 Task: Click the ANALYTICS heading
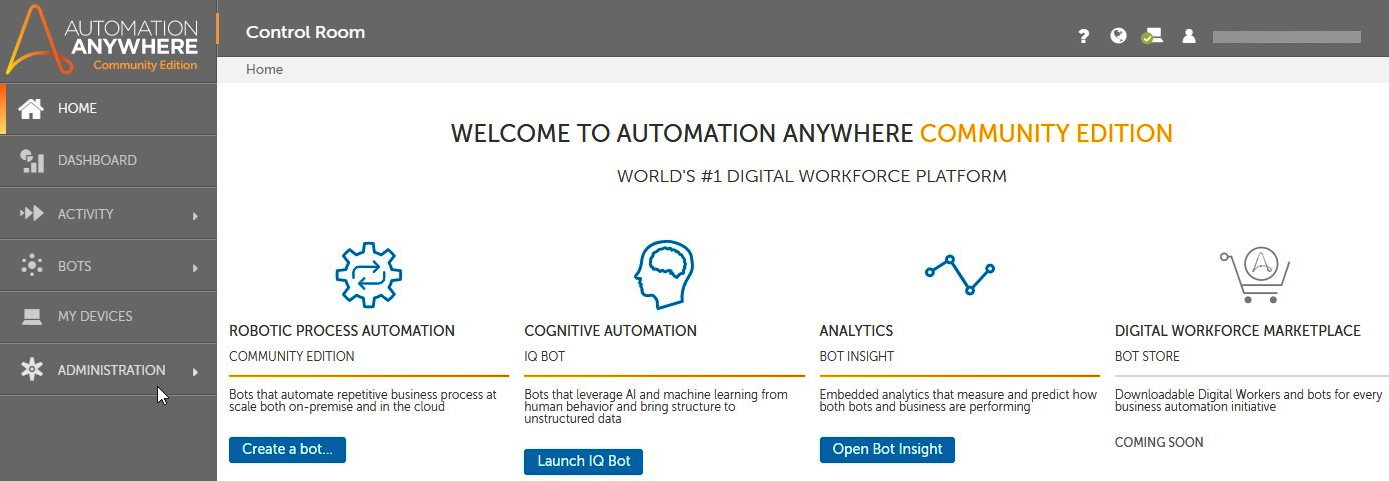coord(856,331)
